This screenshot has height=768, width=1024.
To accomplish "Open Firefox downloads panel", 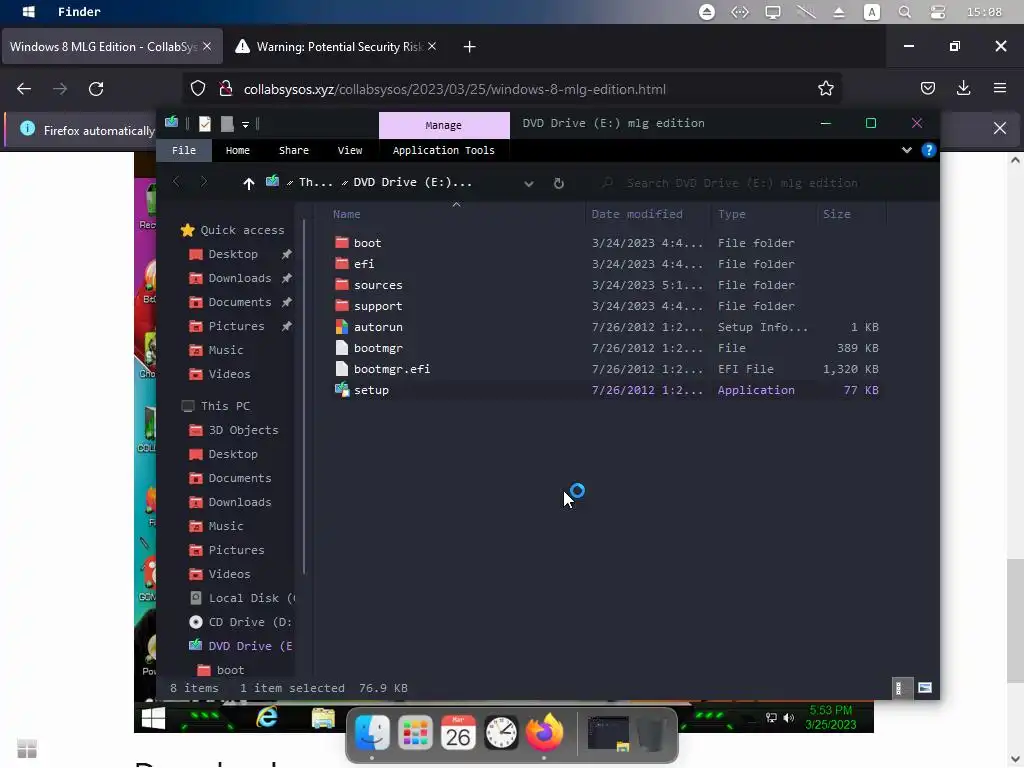I will point(963,88).
